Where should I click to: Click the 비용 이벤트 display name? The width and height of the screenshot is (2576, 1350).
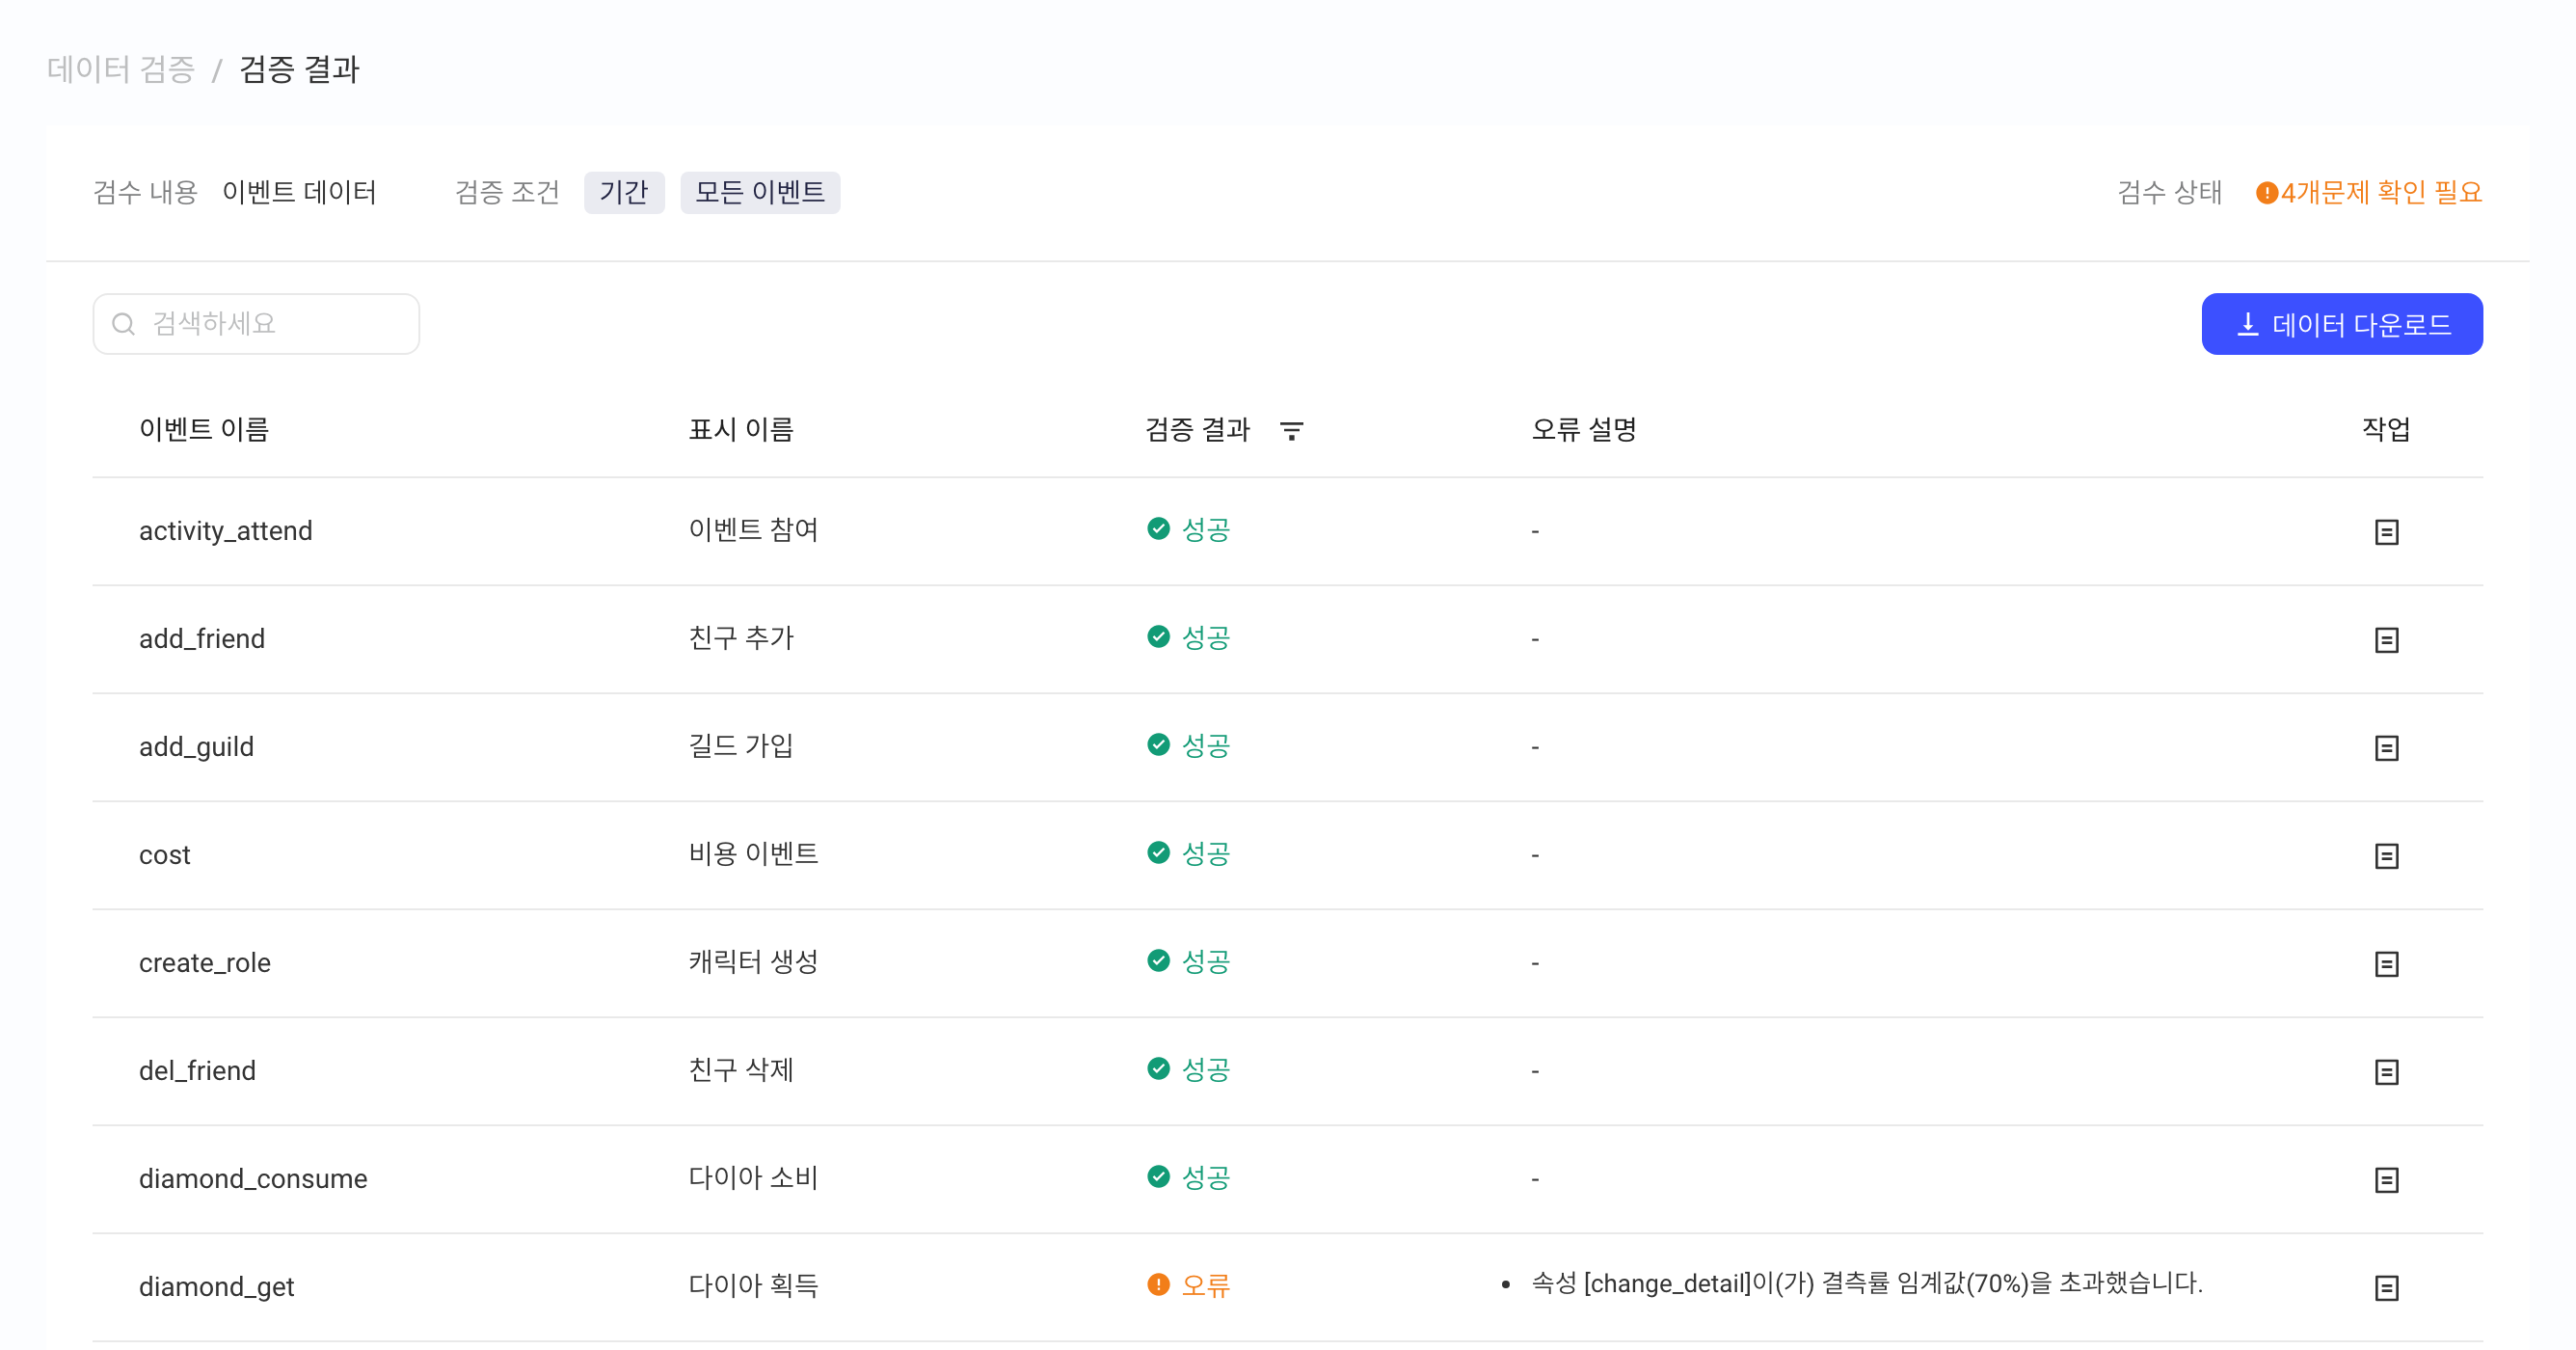pos(753,853)
